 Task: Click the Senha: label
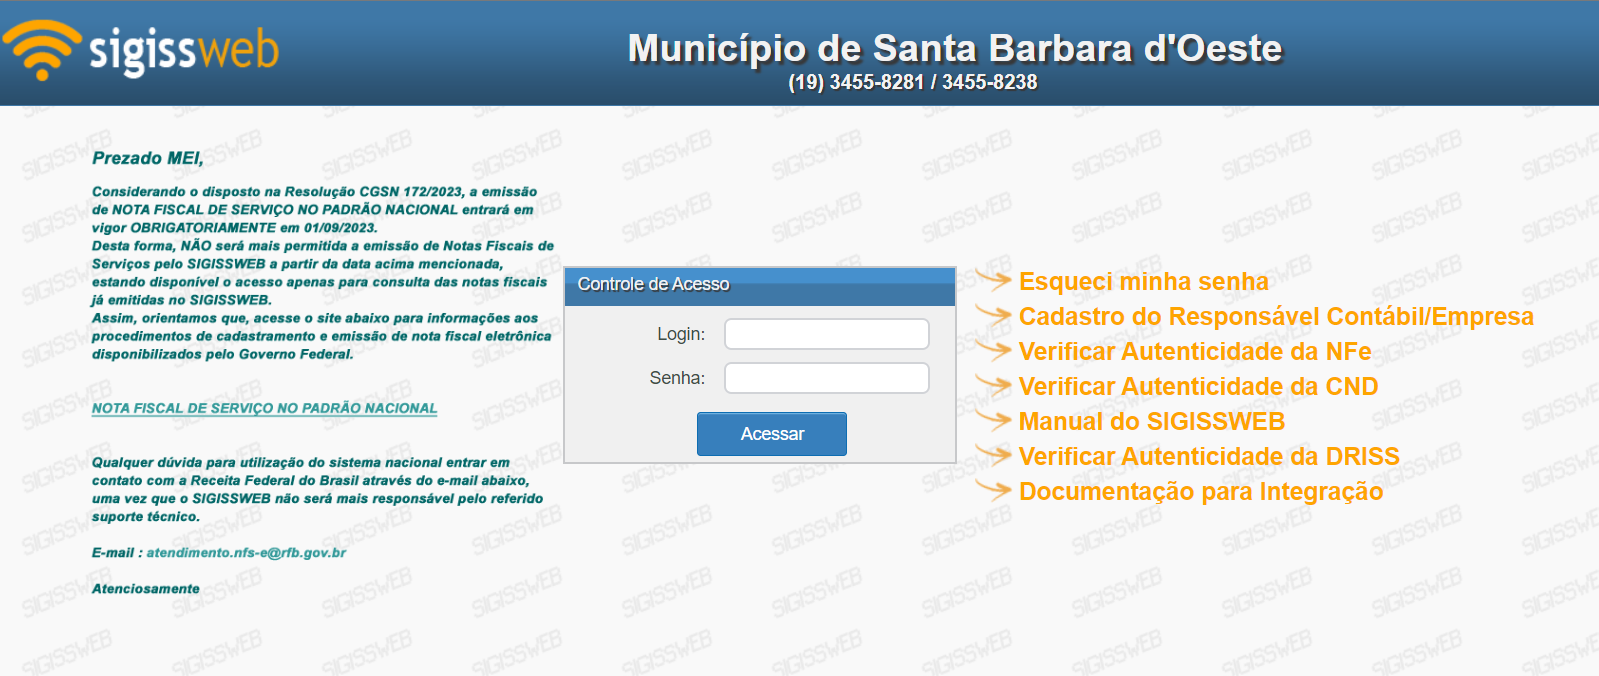[677, 378]
